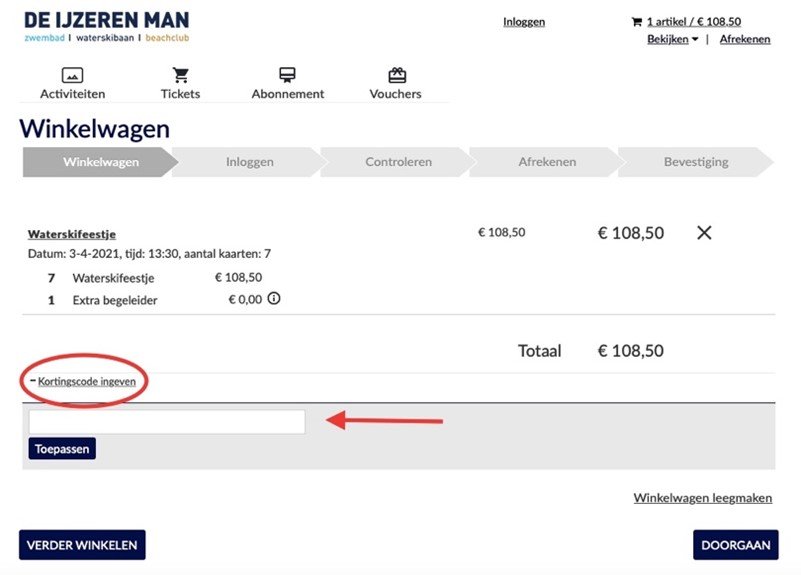Open the Activiteiten picture icon

coord(73,75)
